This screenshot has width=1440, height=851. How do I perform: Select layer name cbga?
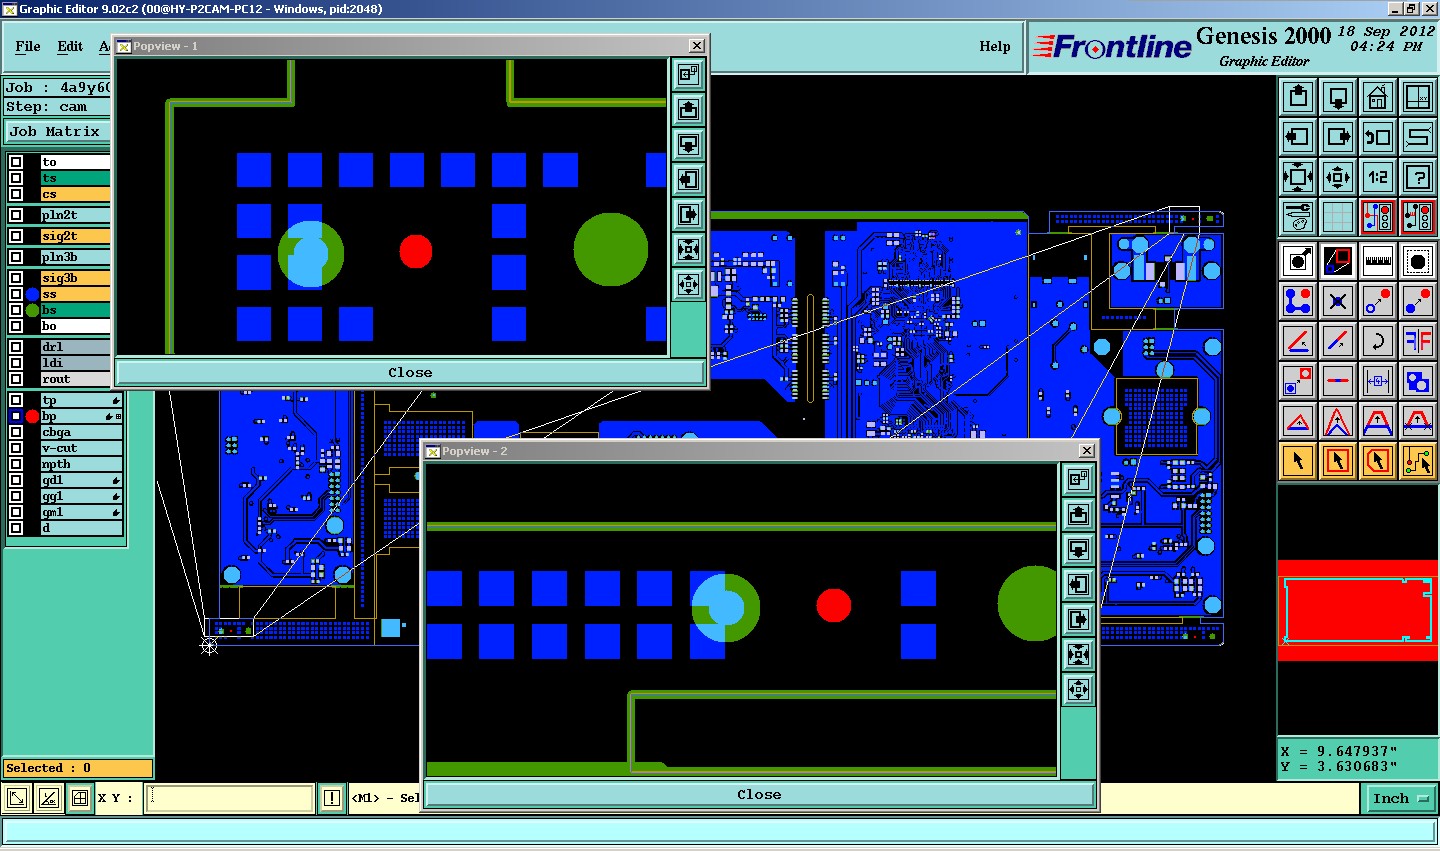click(x=81, y=432)
